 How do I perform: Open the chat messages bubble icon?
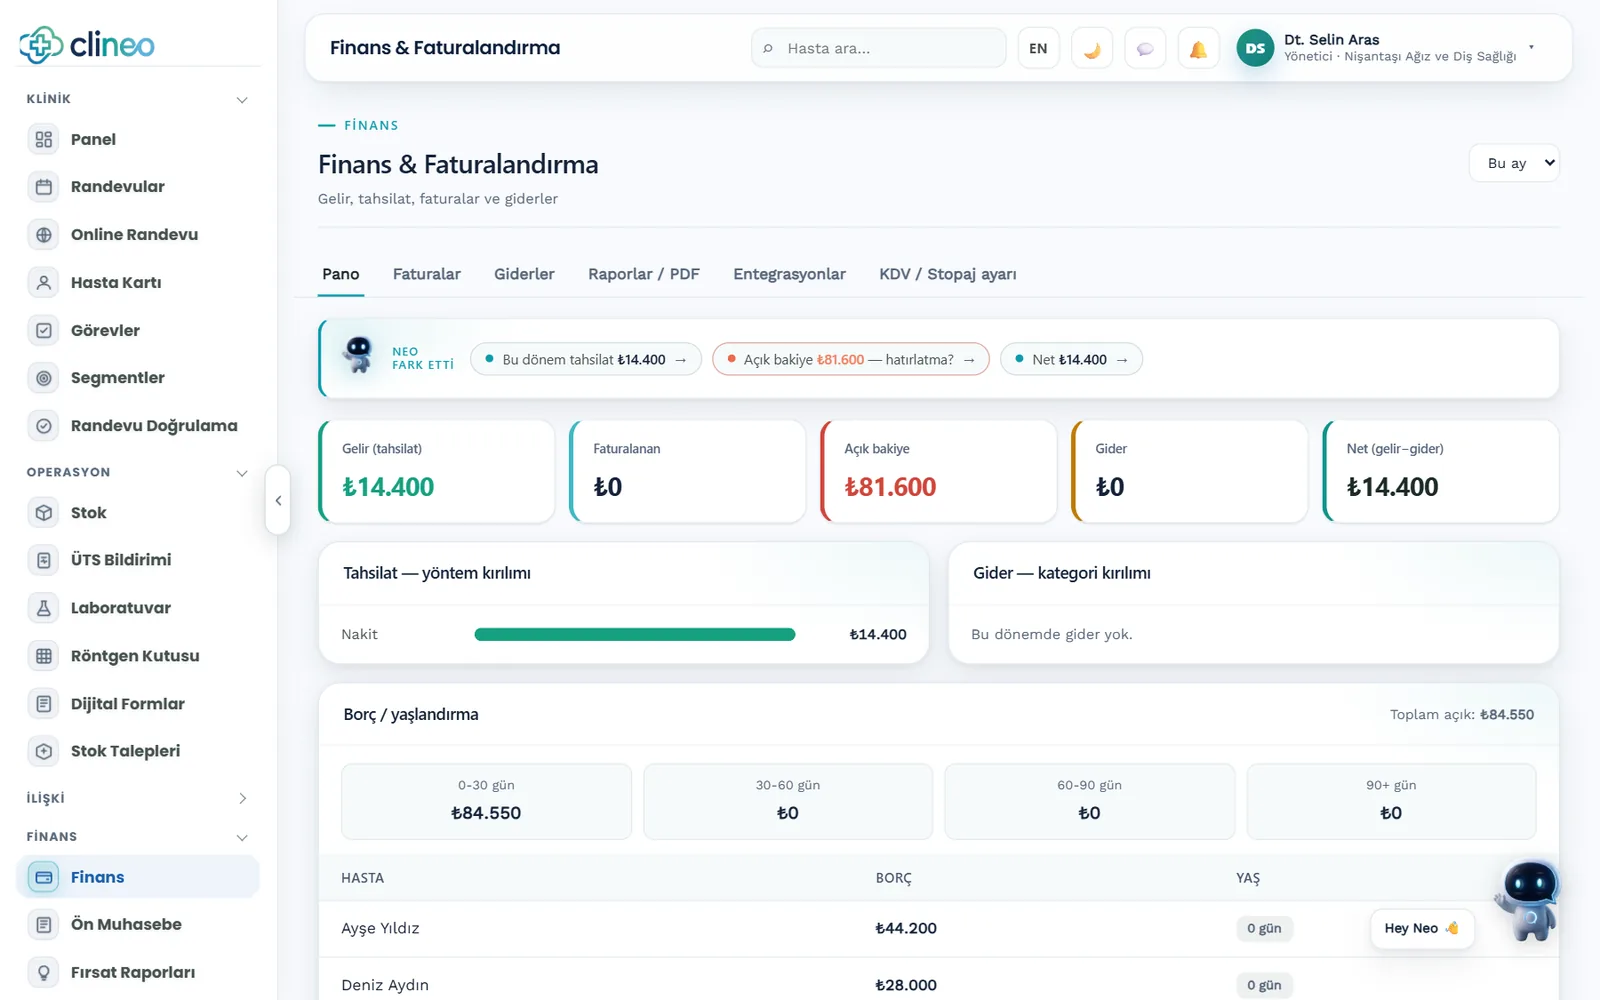1145,48
